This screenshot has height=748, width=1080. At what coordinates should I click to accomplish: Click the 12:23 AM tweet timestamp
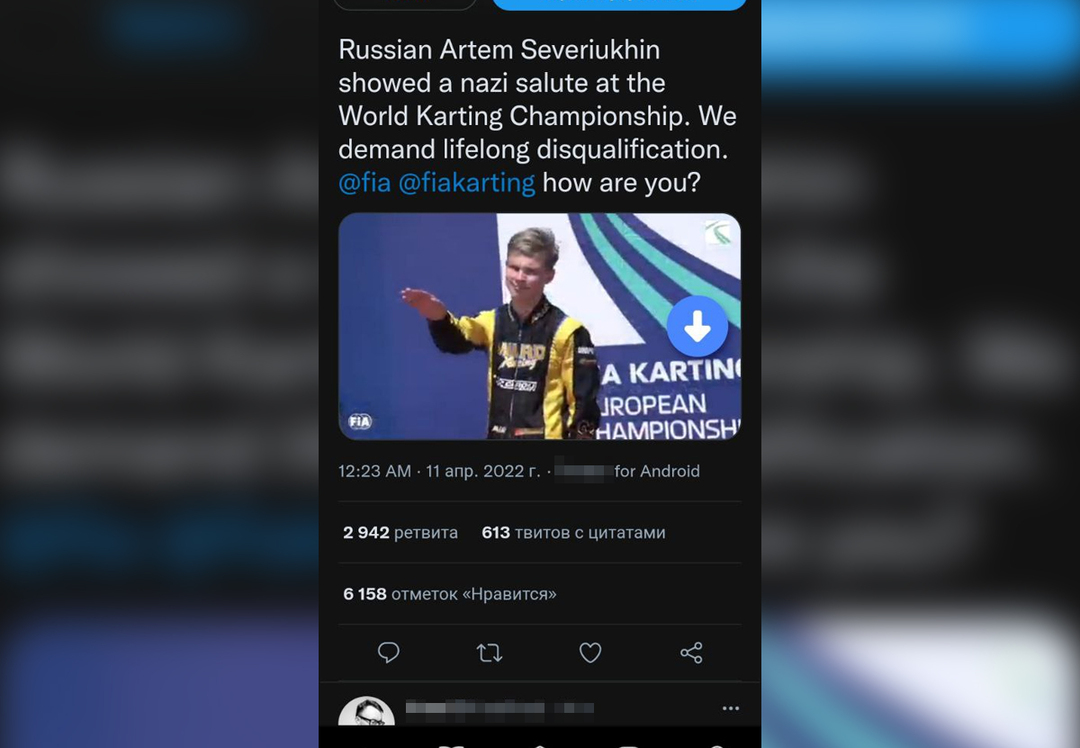pos(439,471)
